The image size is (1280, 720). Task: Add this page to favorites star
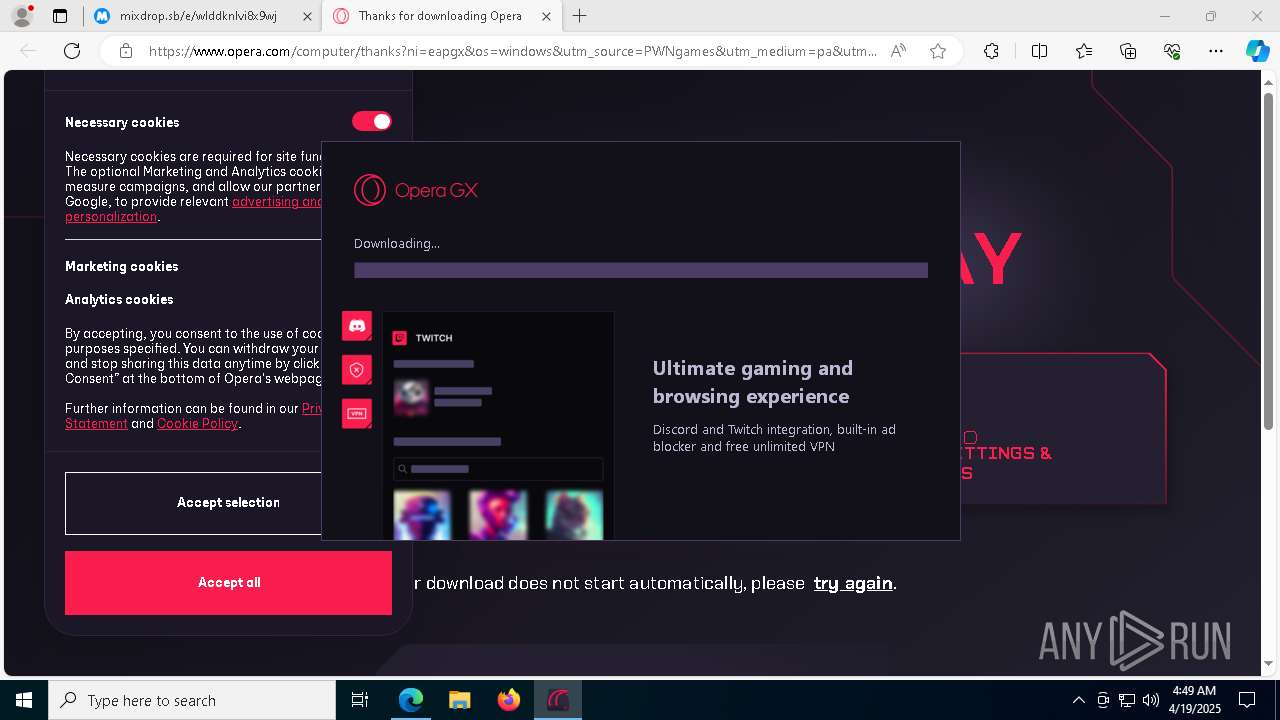(938, 51)
